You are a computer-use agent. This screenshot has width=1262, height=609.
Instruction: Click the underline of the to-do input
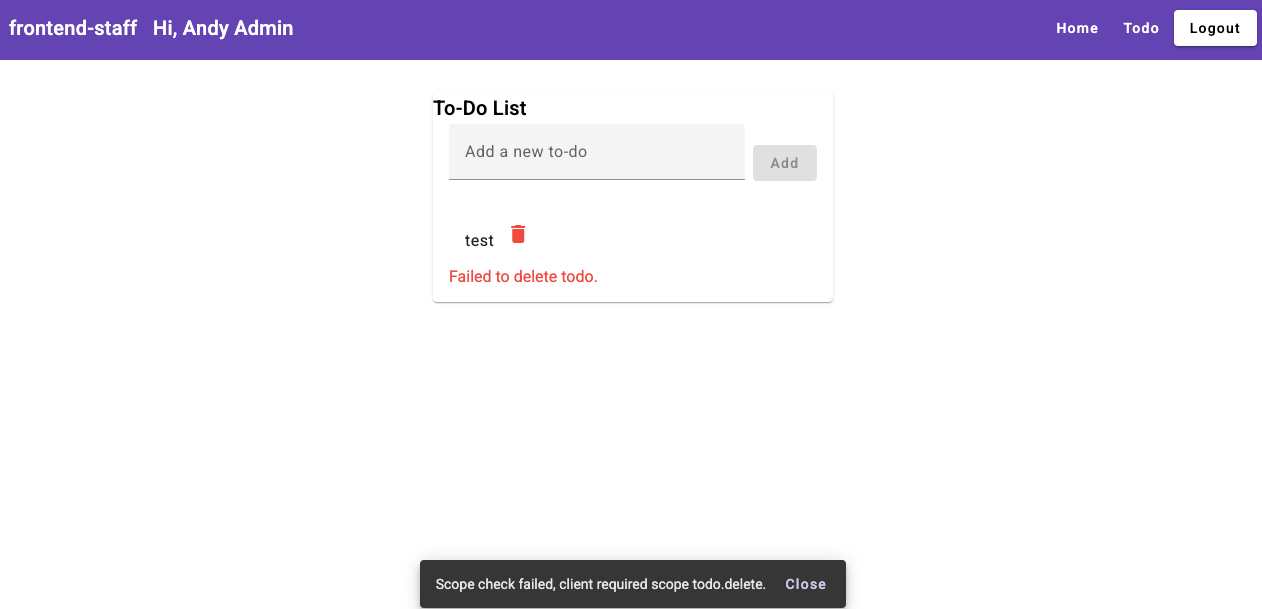pos(597,179)
